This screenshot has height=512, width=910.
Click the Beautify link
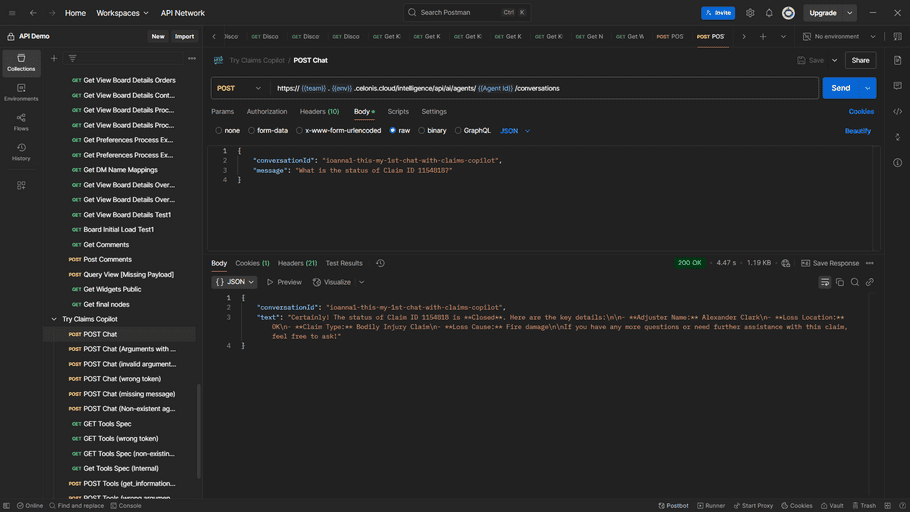coord(857,131)
